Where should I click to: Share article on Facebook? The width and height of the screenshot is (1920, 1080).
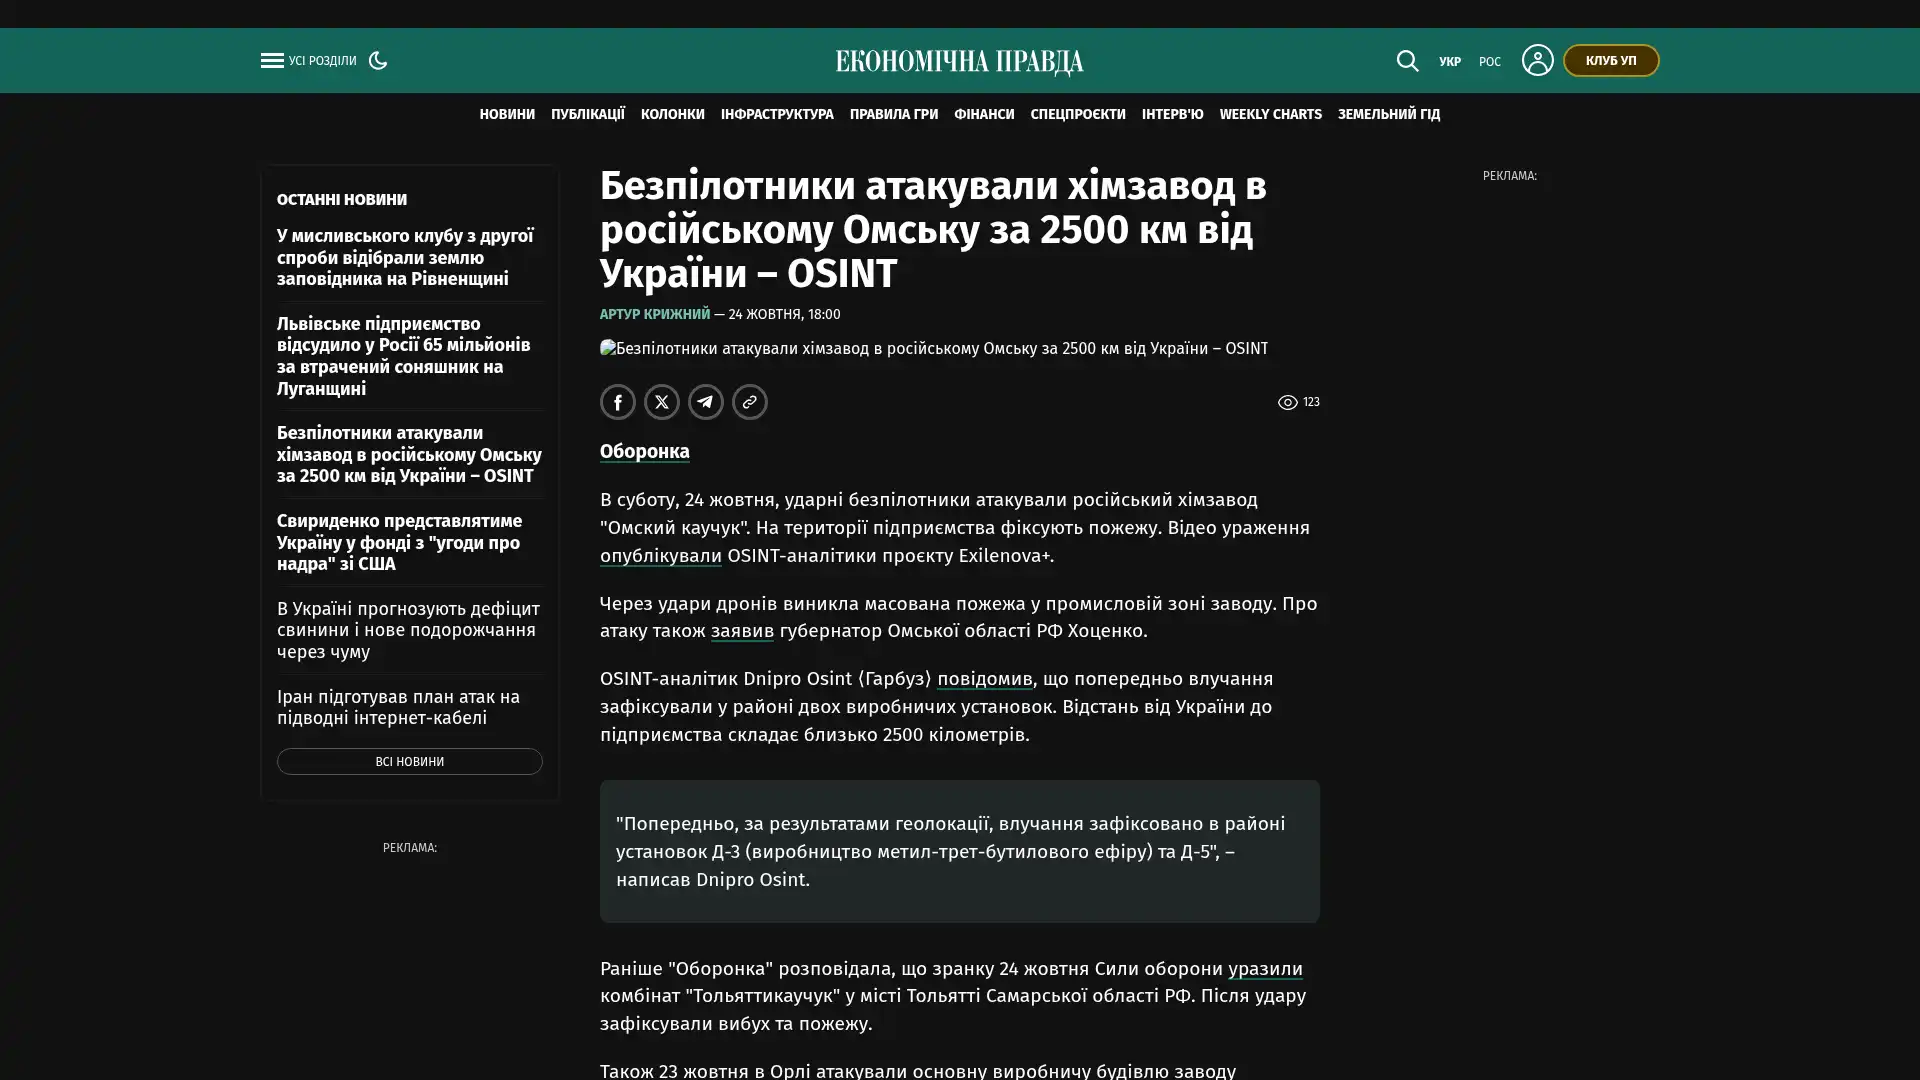(x=618, y=402)
